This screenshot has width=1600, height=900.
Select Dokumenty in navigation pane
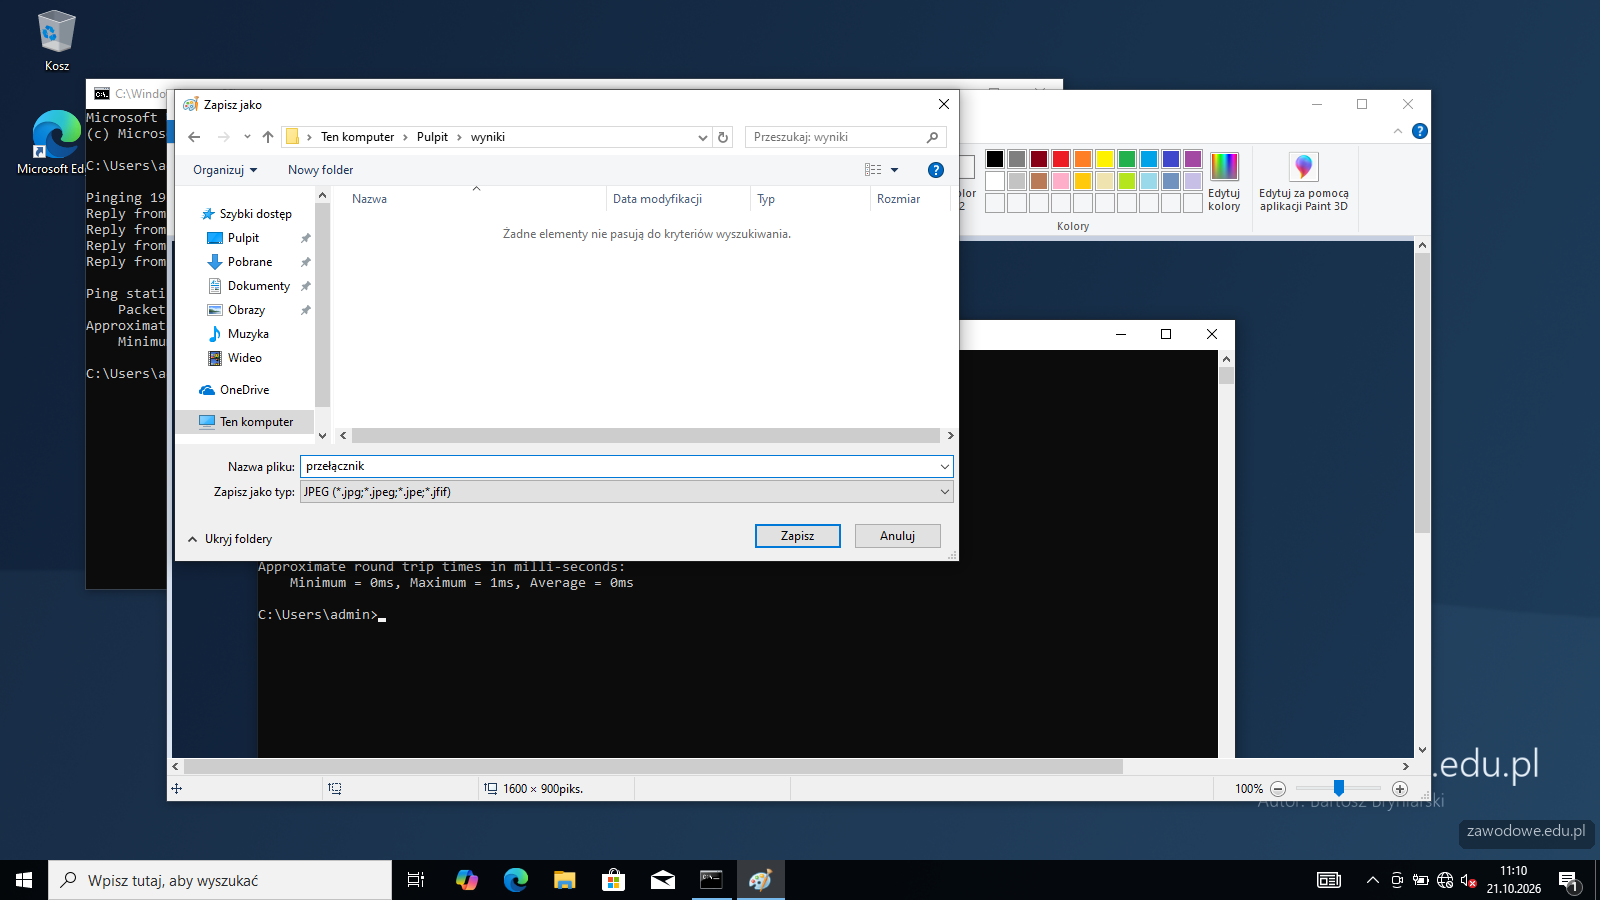[259, 286]
